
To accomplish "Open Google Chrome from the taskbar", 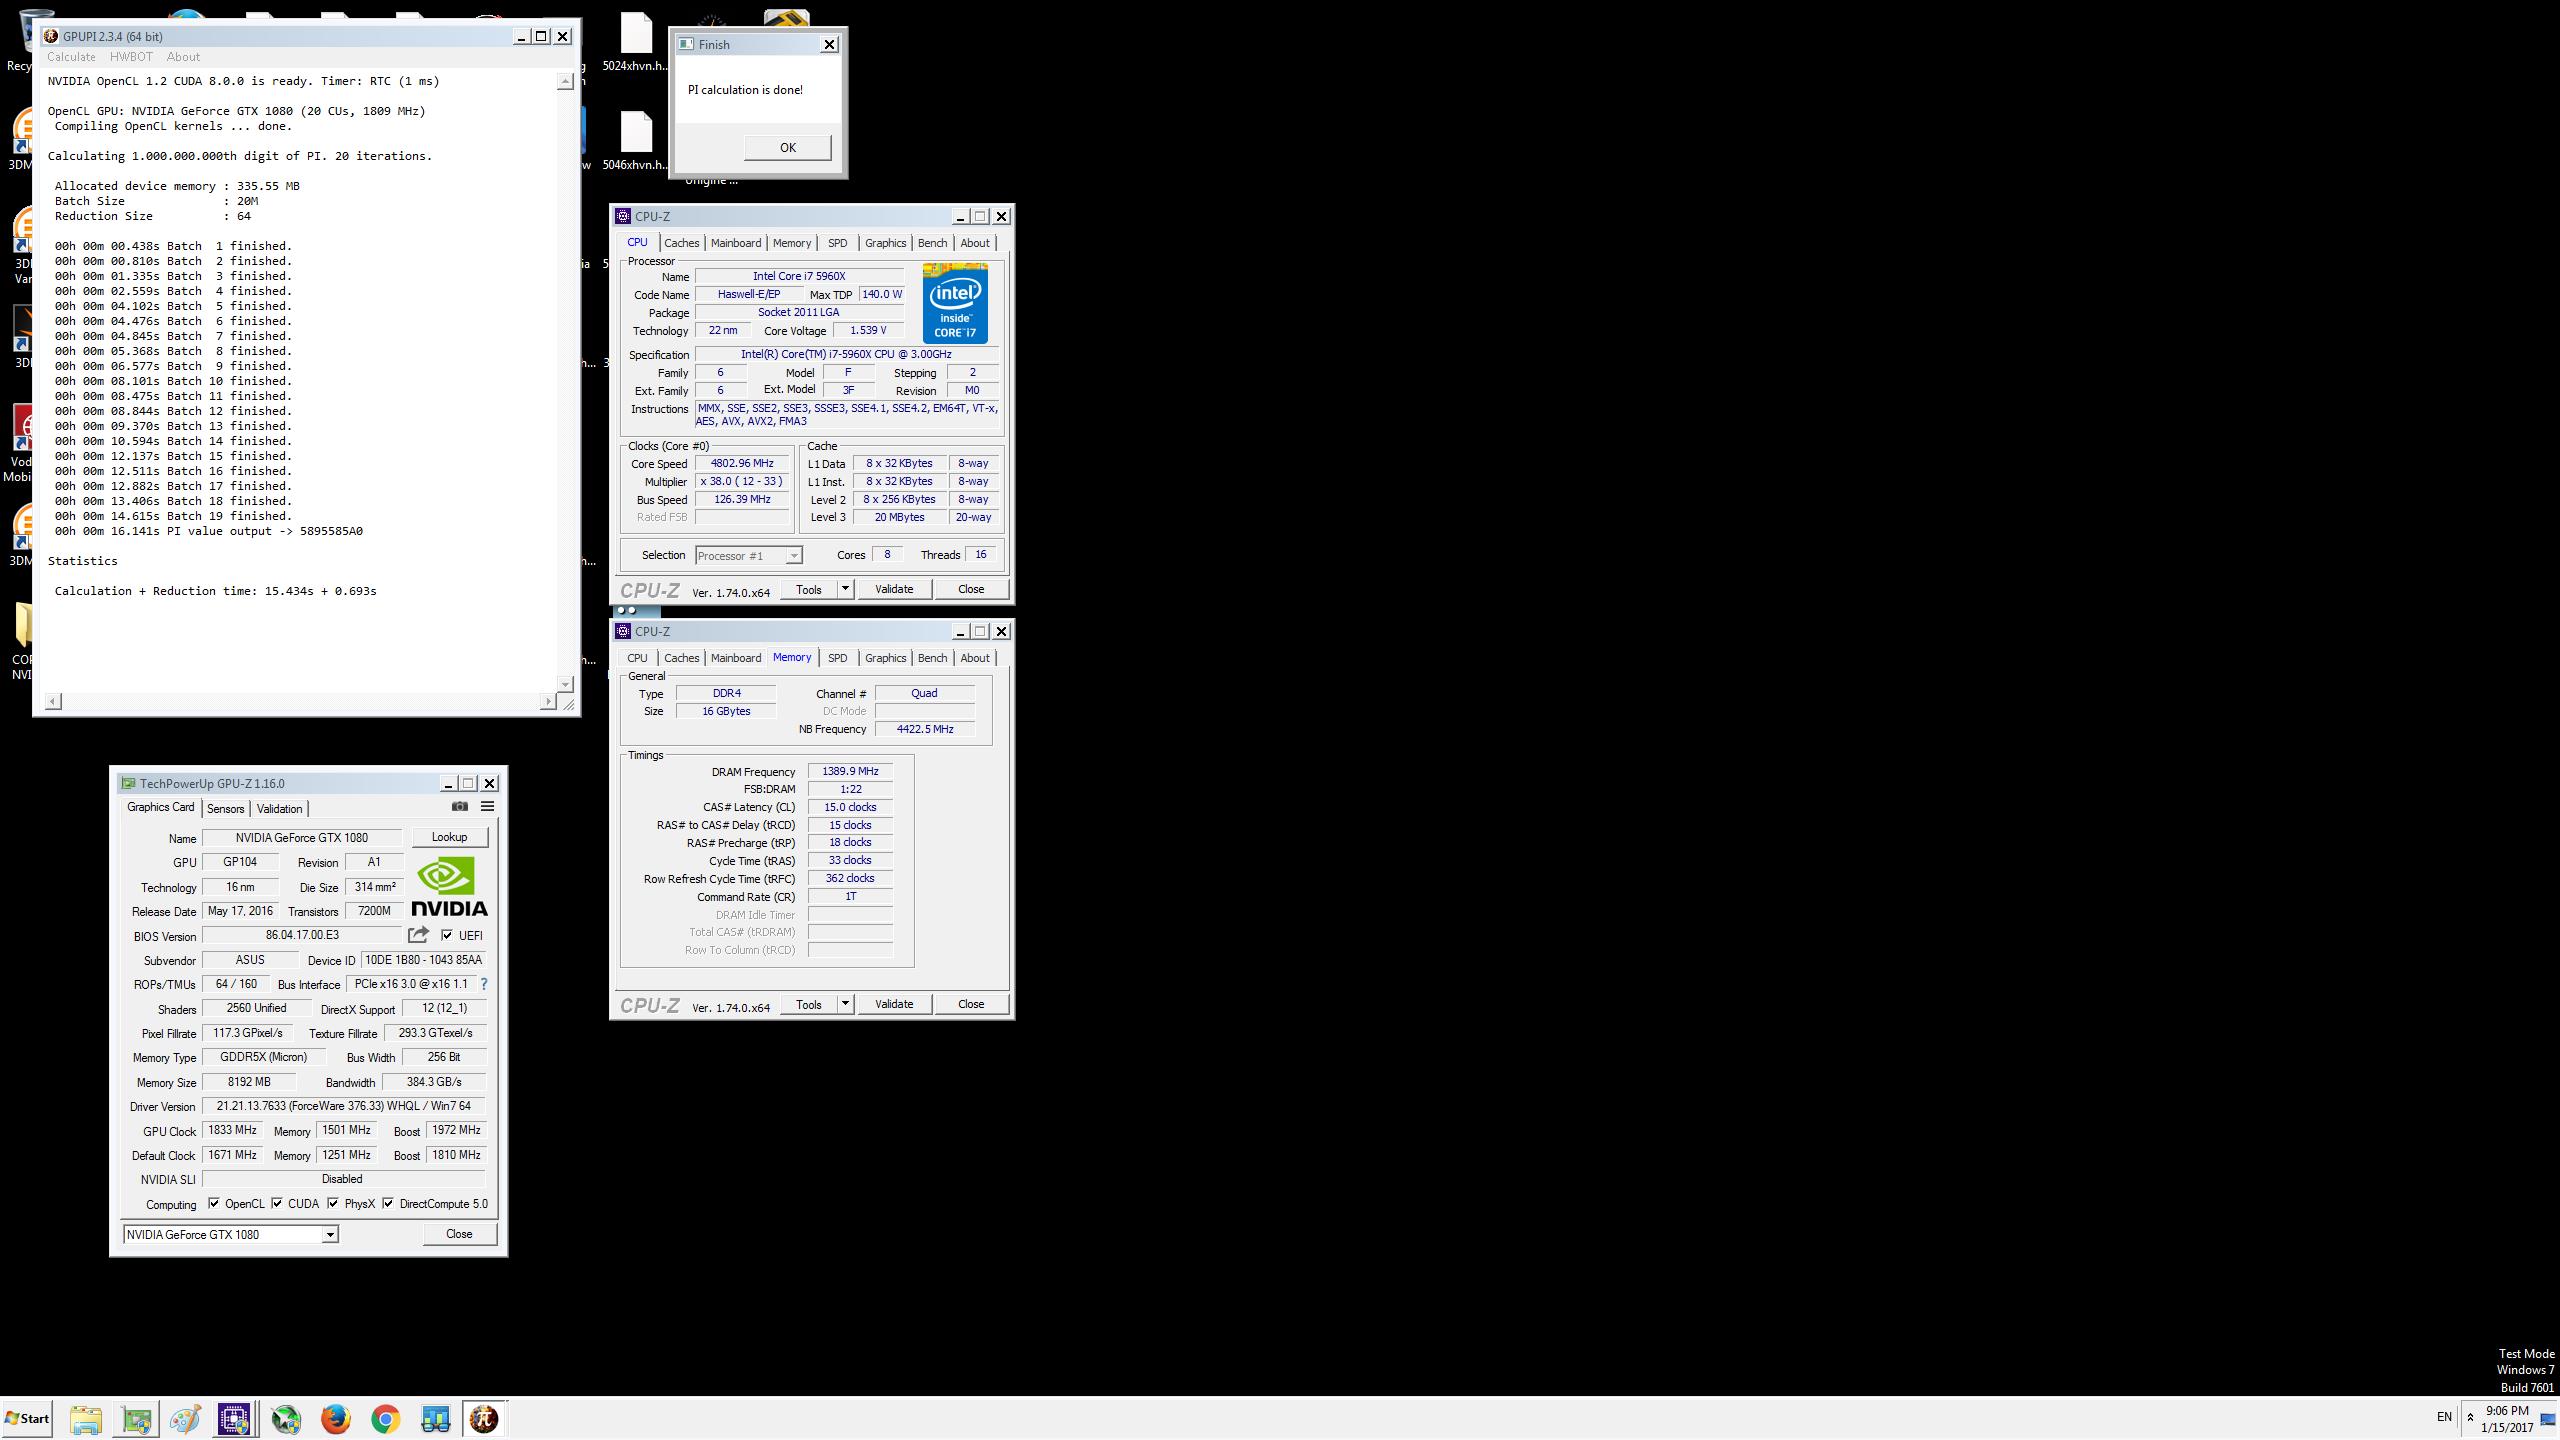I will pos(386,1419).
